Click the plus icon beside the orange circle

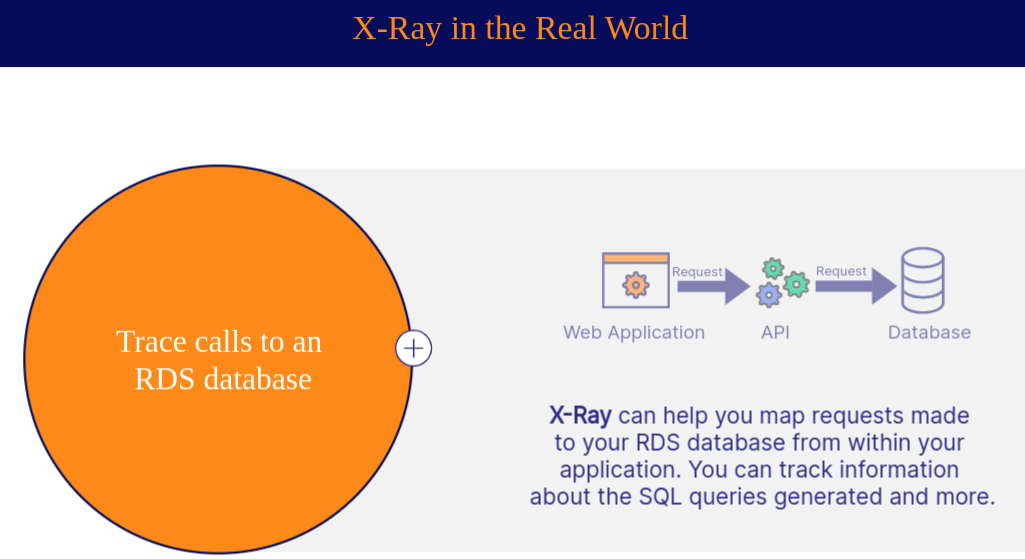[414, 348]
